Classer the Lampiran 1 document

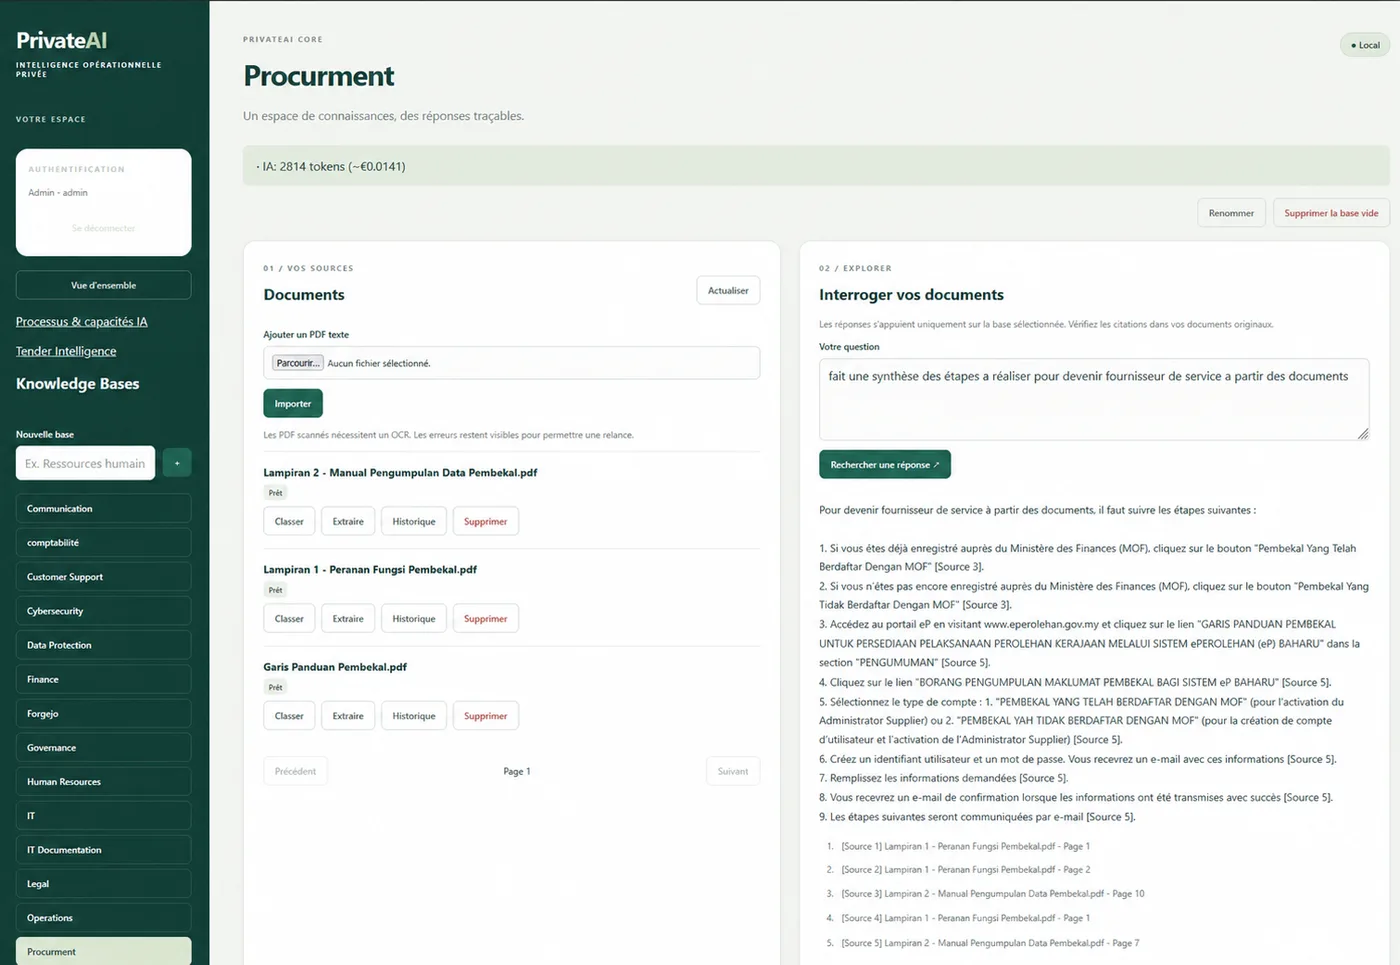pos(289,618)
